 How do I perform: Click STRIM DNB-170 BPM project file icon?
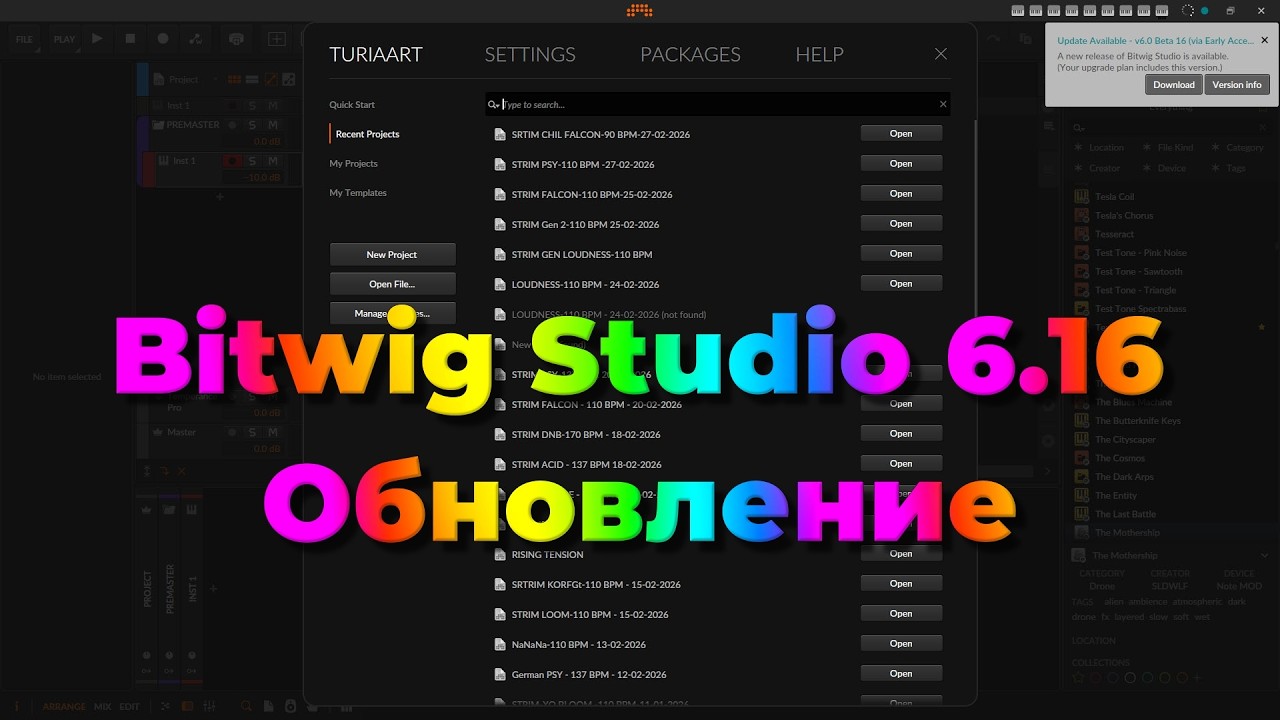pyautogui.click(x=500, y=434)
